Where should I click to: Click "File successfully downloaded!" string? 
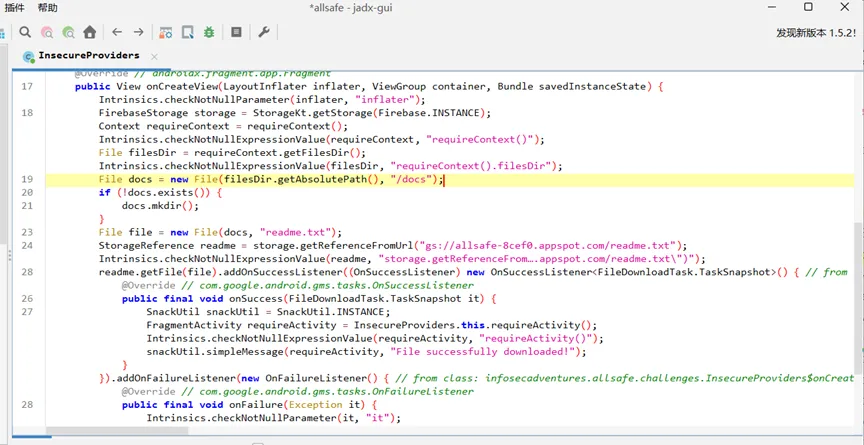(x=485, y=351)
